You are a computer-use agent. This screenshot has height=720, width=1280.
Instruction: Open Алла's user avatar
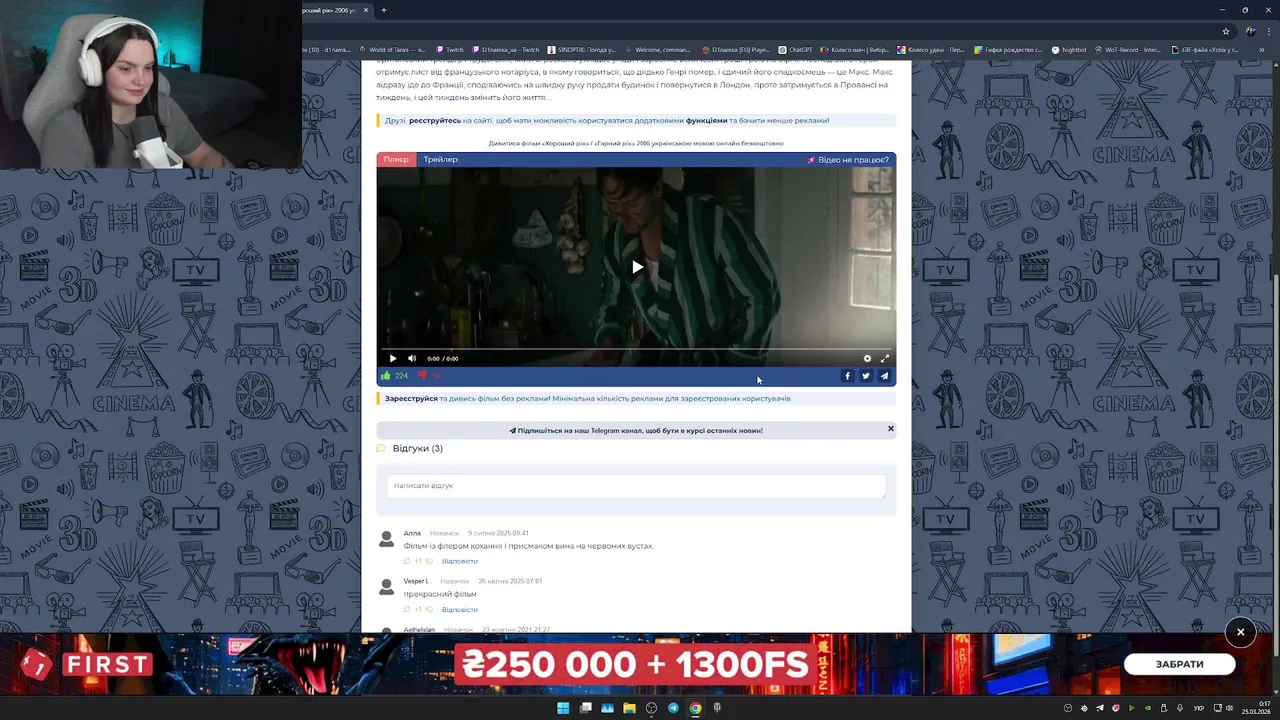pos(386,540)
